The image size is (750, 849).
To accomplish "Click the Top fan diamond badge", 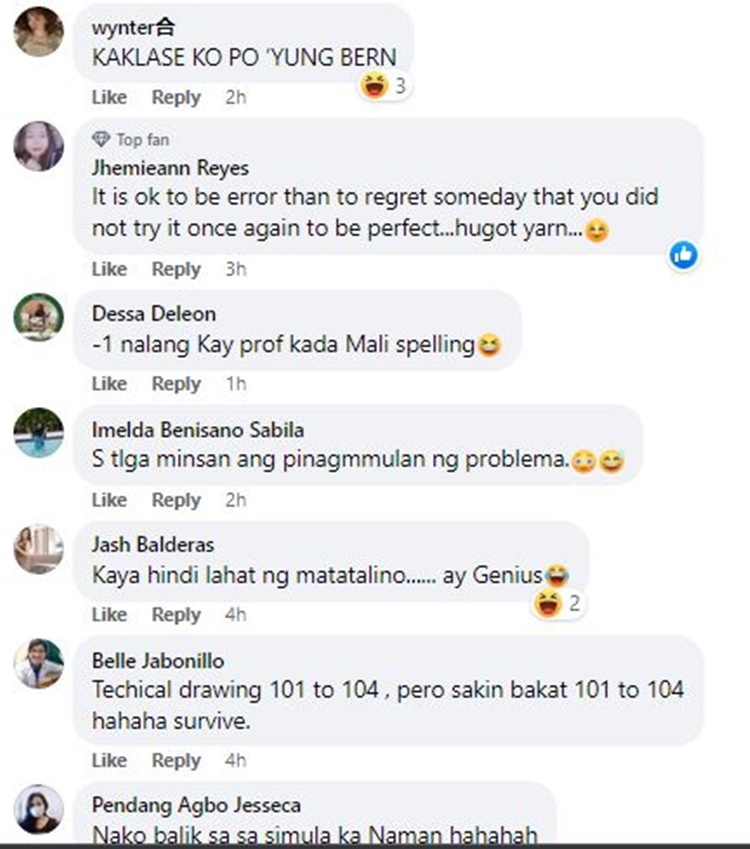I will coord(101,140).
